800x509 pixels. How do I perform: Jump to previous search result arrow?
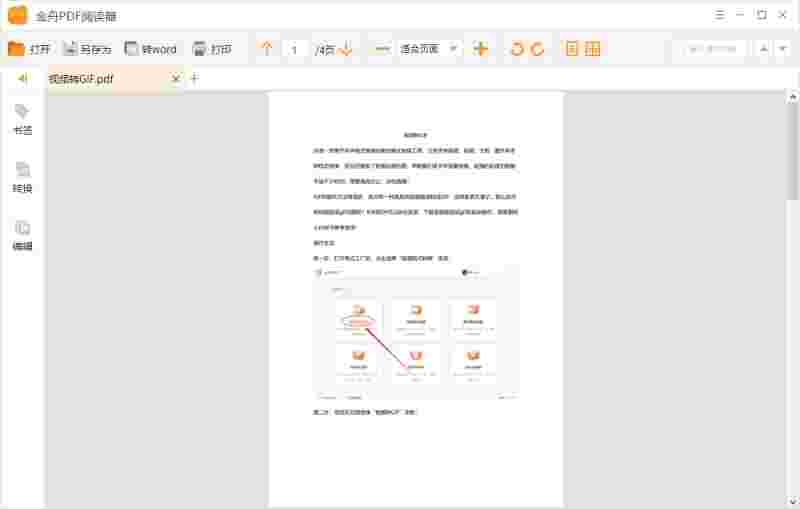[764, 49]
